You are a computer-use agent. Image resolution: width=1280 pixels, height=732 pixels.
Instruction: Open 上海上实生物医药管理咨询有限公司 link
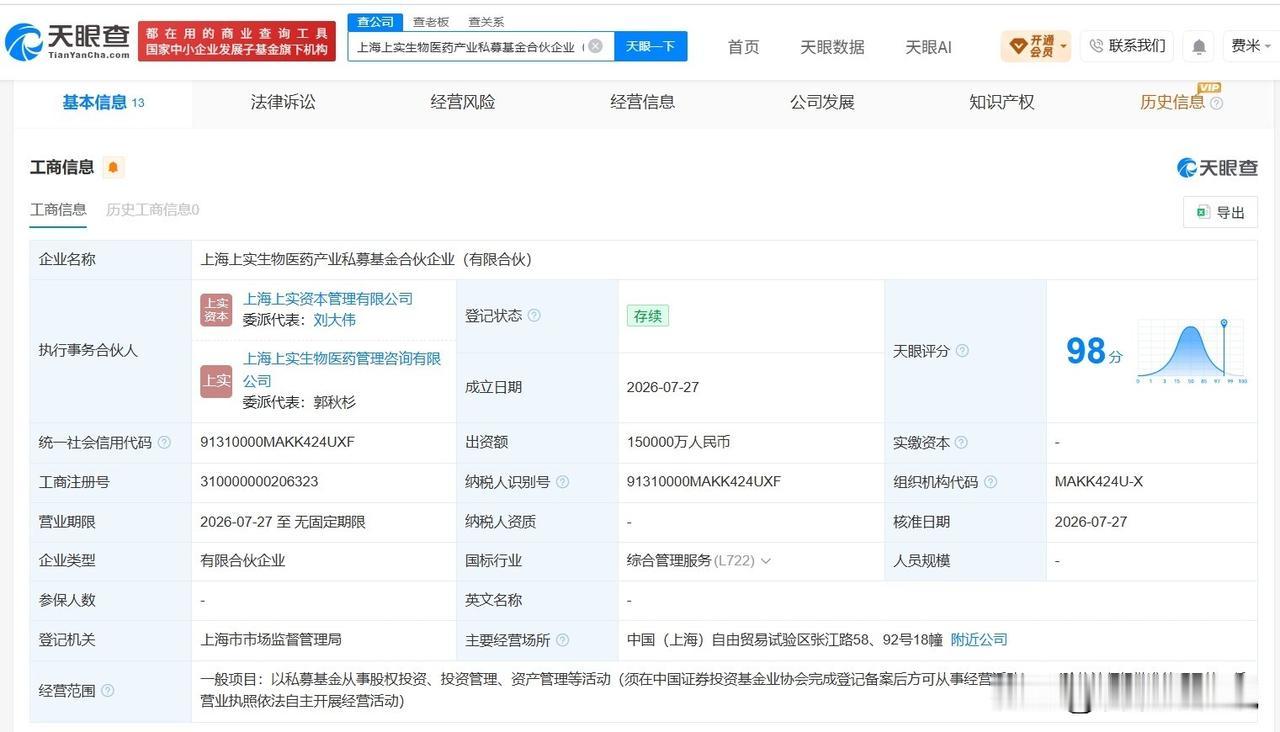[x=342, y=369]
